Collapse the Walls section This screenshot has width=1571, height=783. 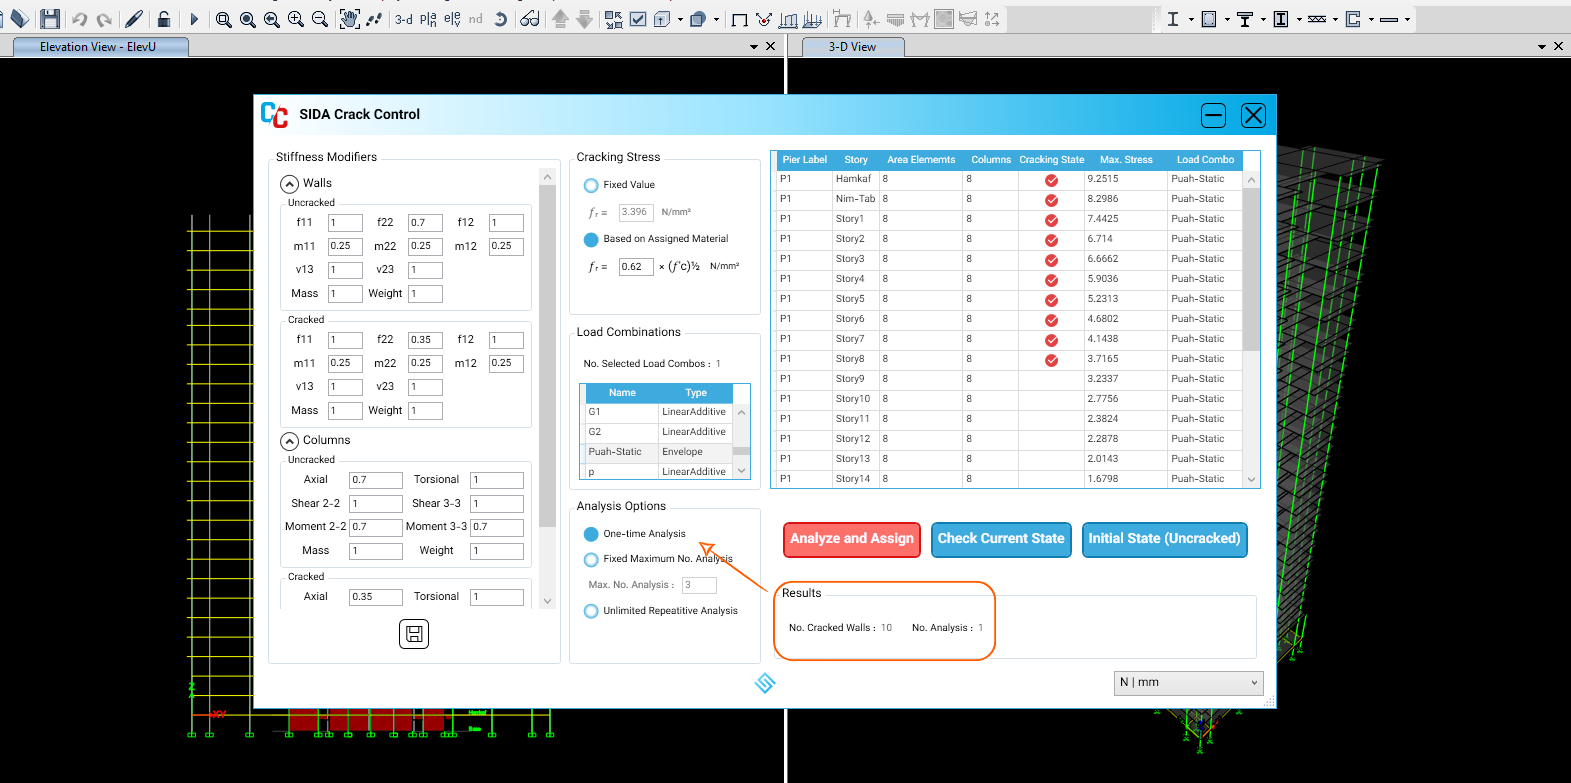point(290,184)
